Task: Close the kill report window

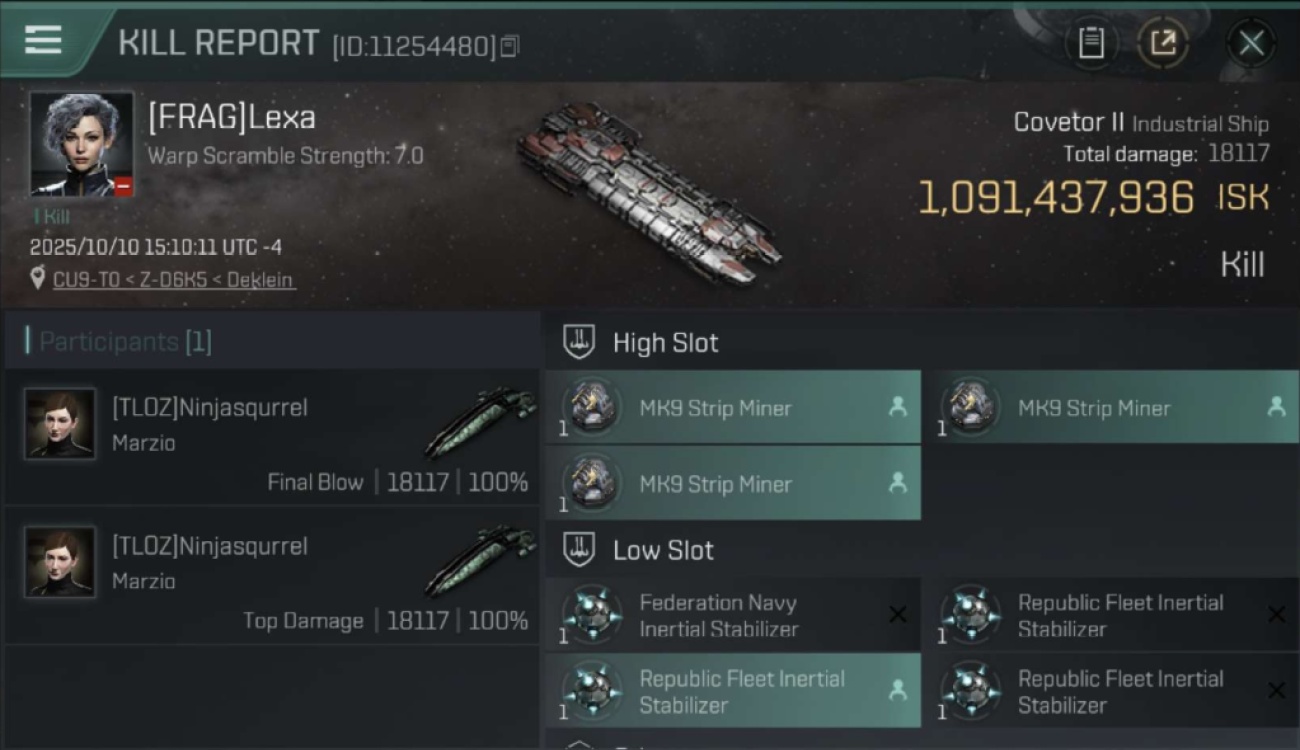Action: click(x=1251, y=43)
